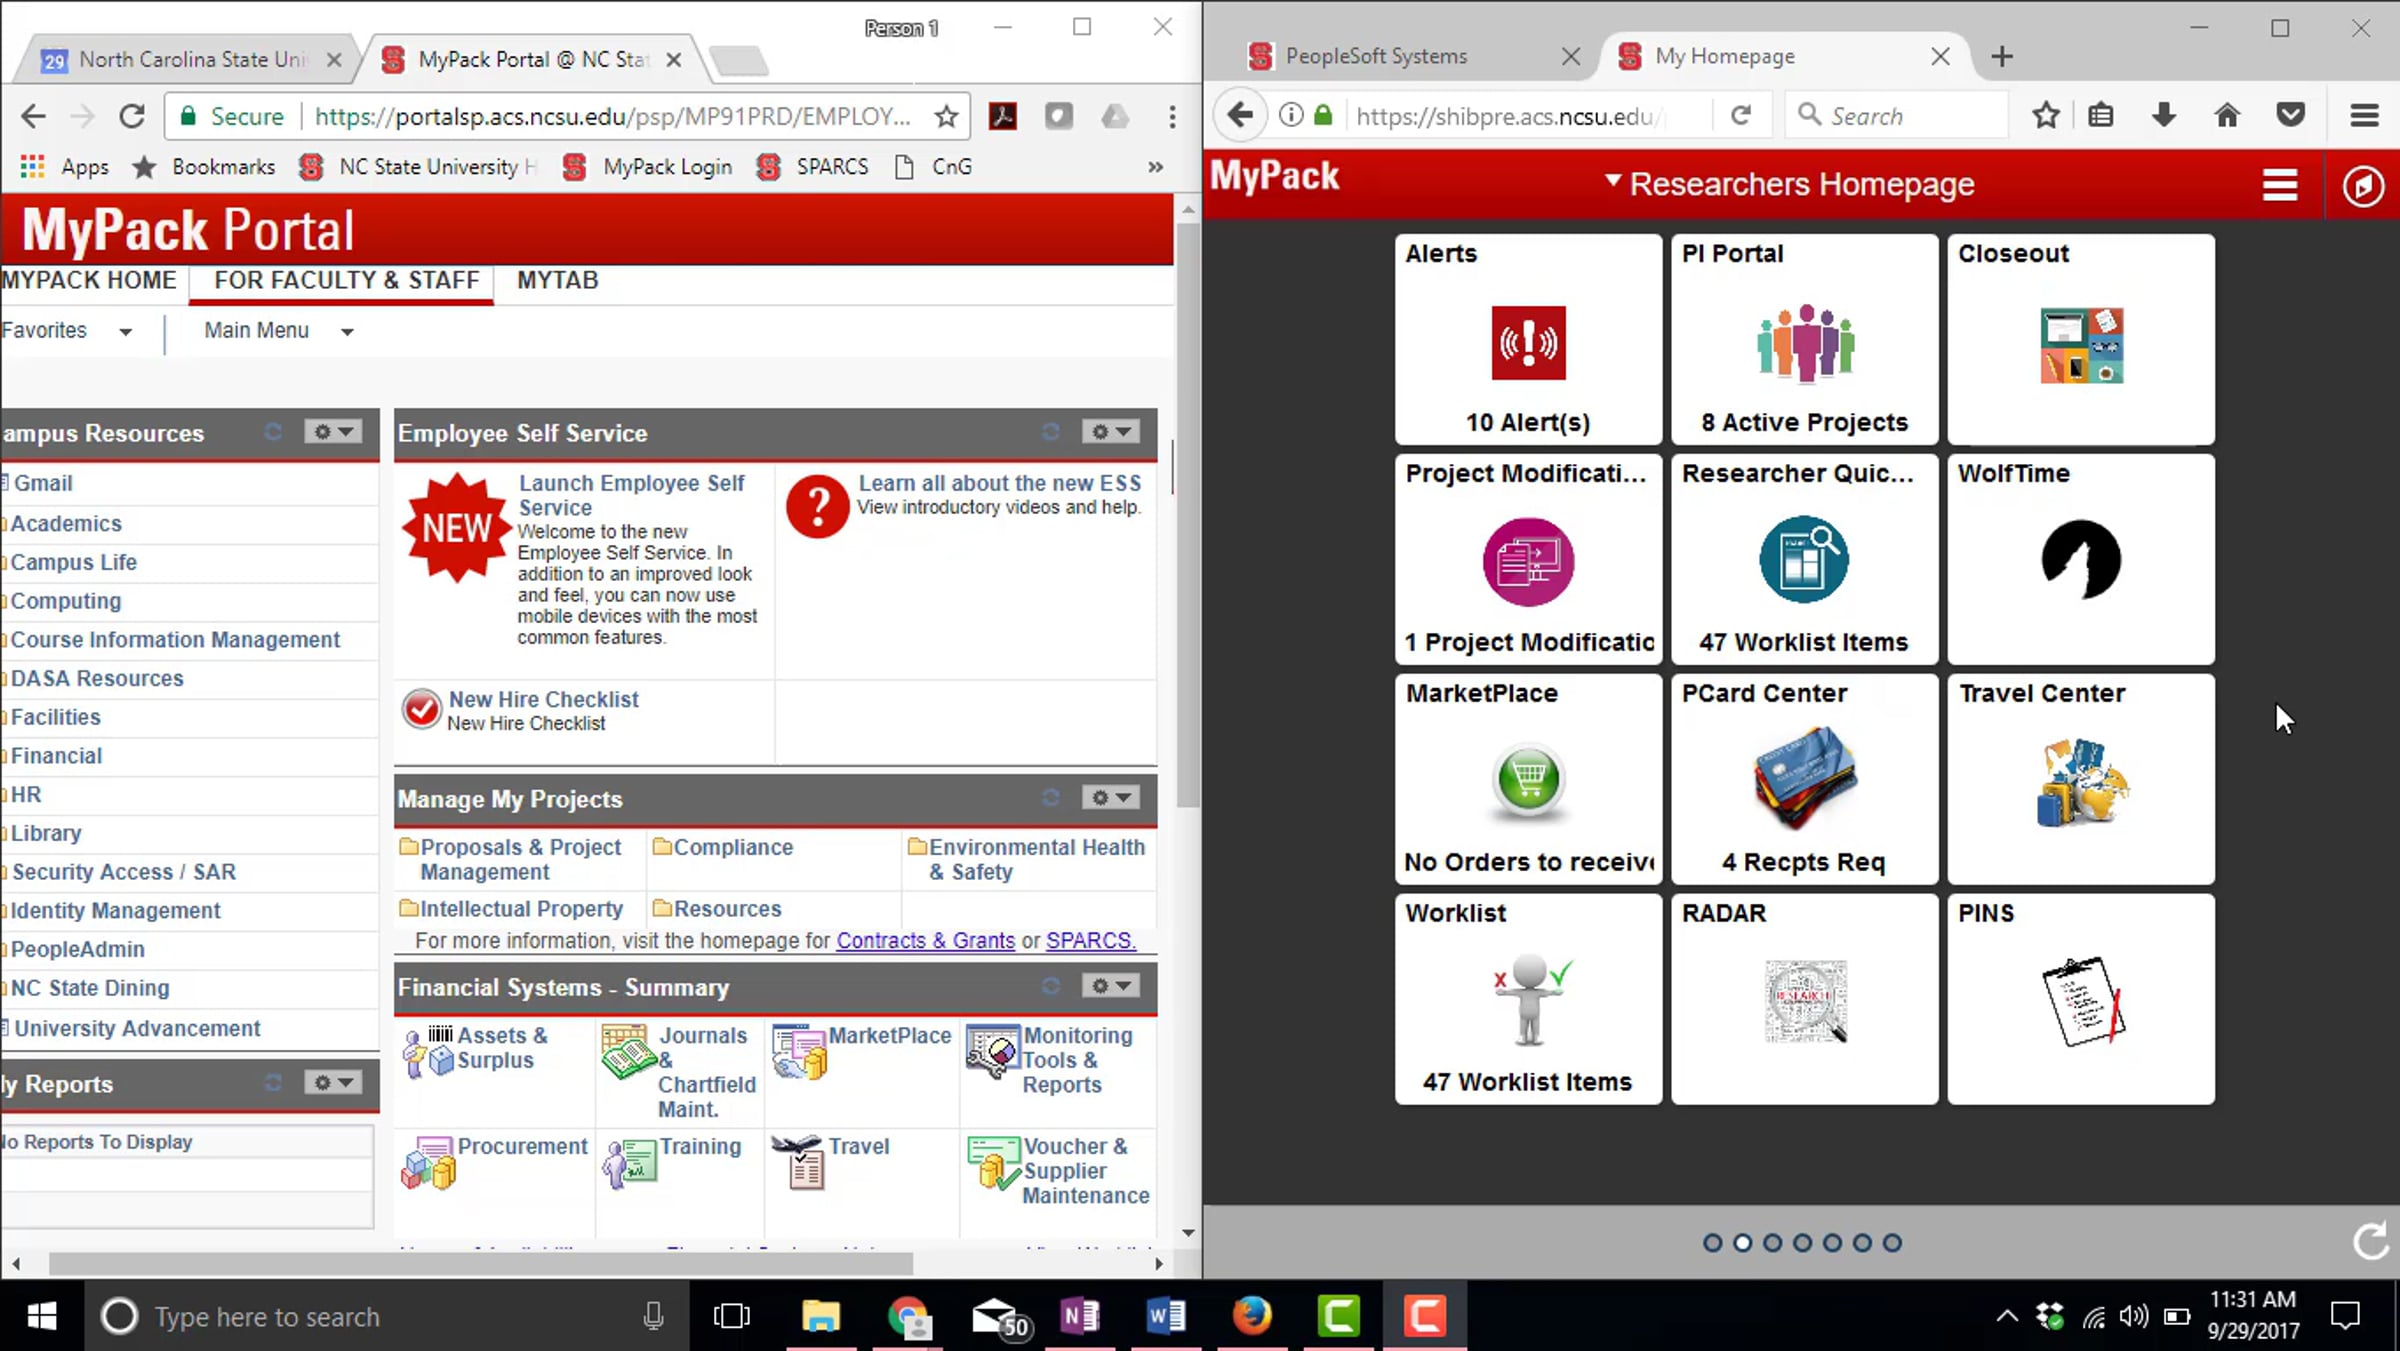The width and height of the screenshot is (2400, 1351).
Task: Open the NavBar compass icon
Action: tap(2363, 186)
